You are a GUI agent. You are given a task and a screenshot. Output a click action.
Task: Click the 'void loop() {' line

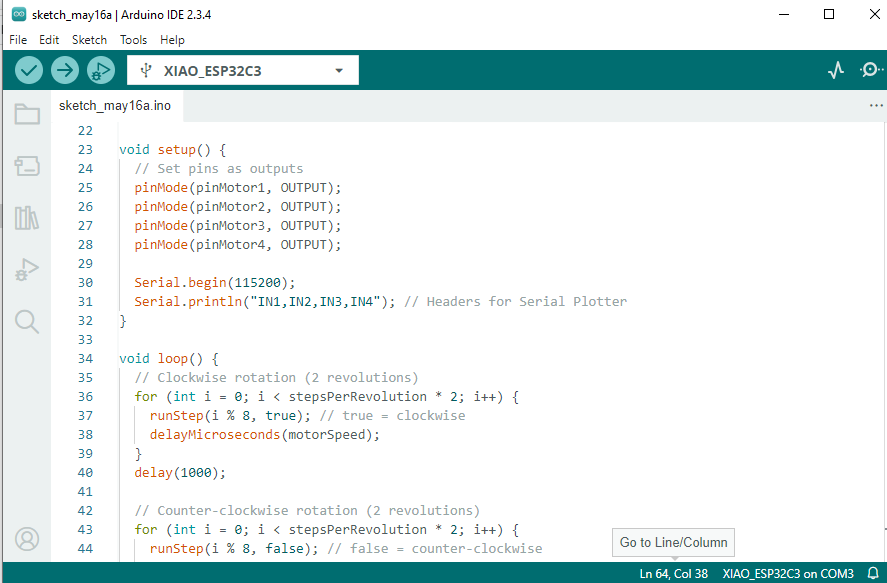tap(169, 359)
